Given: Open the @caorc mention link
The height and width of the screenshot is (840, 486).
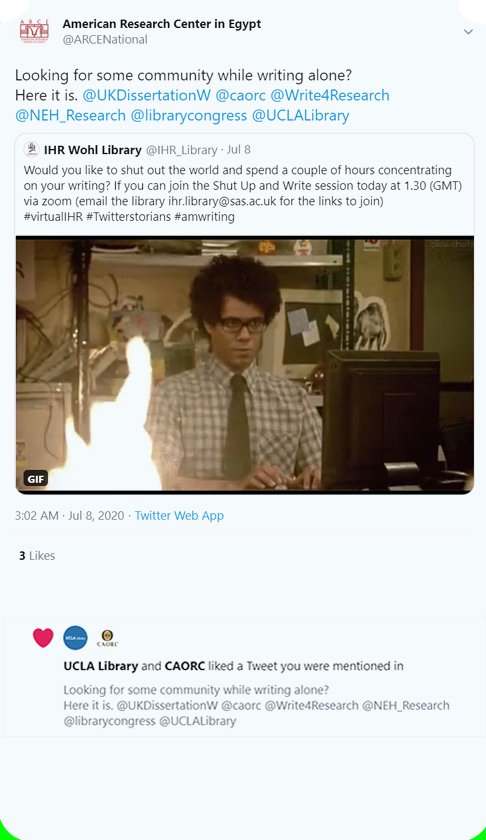Looking at the screenshot, I should [x=240, y=95].
